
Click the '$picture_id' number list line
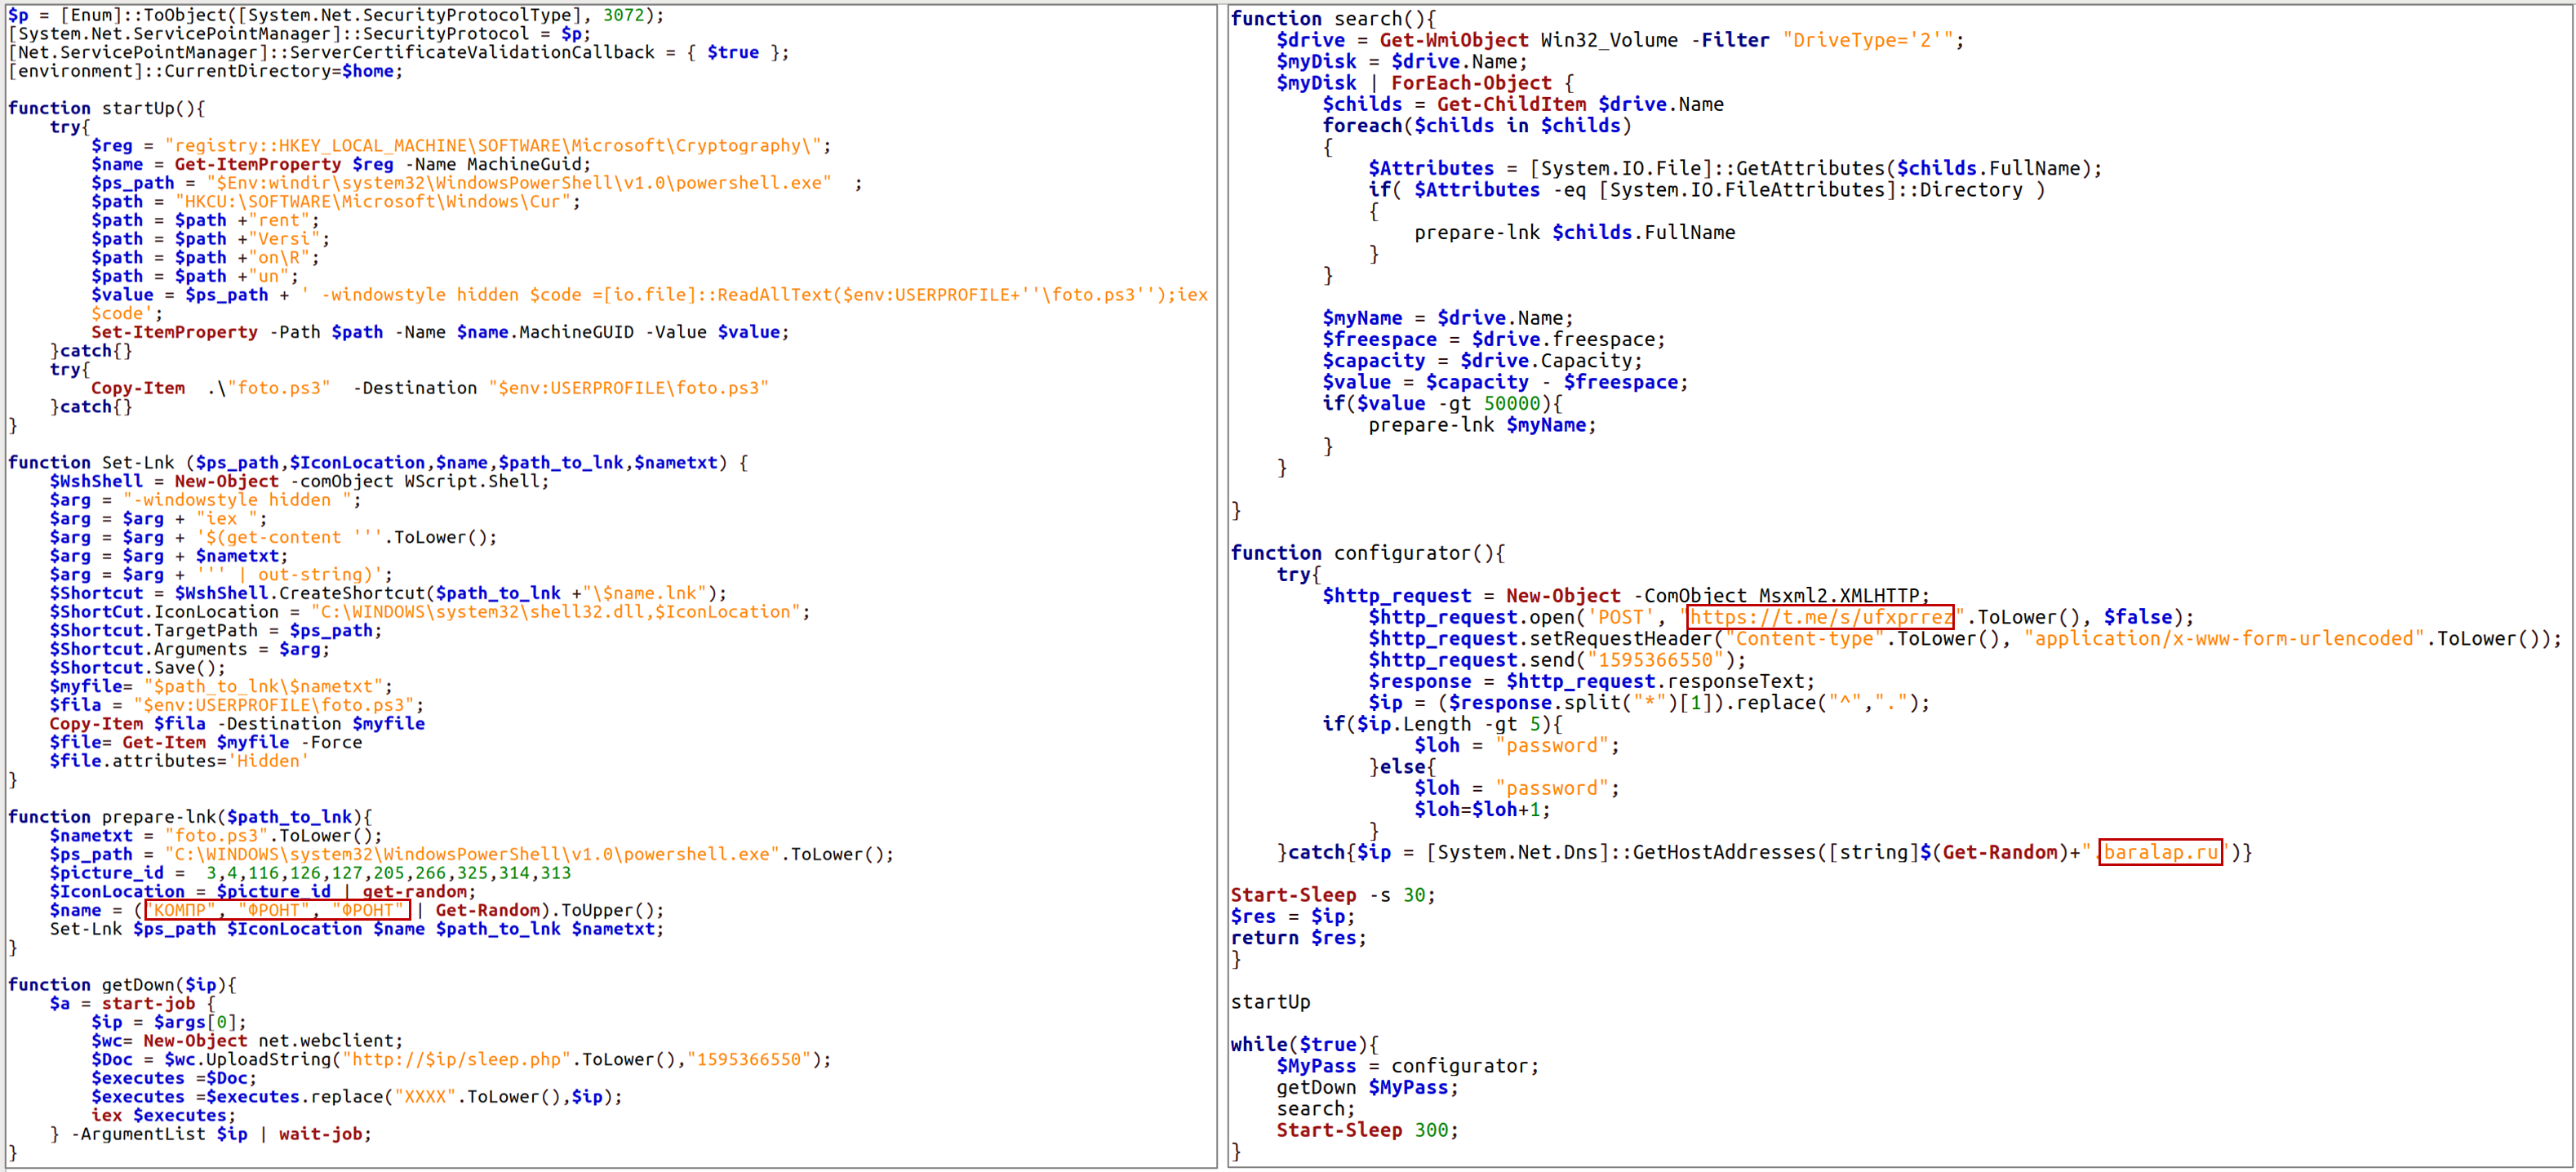tap(310, 873)
